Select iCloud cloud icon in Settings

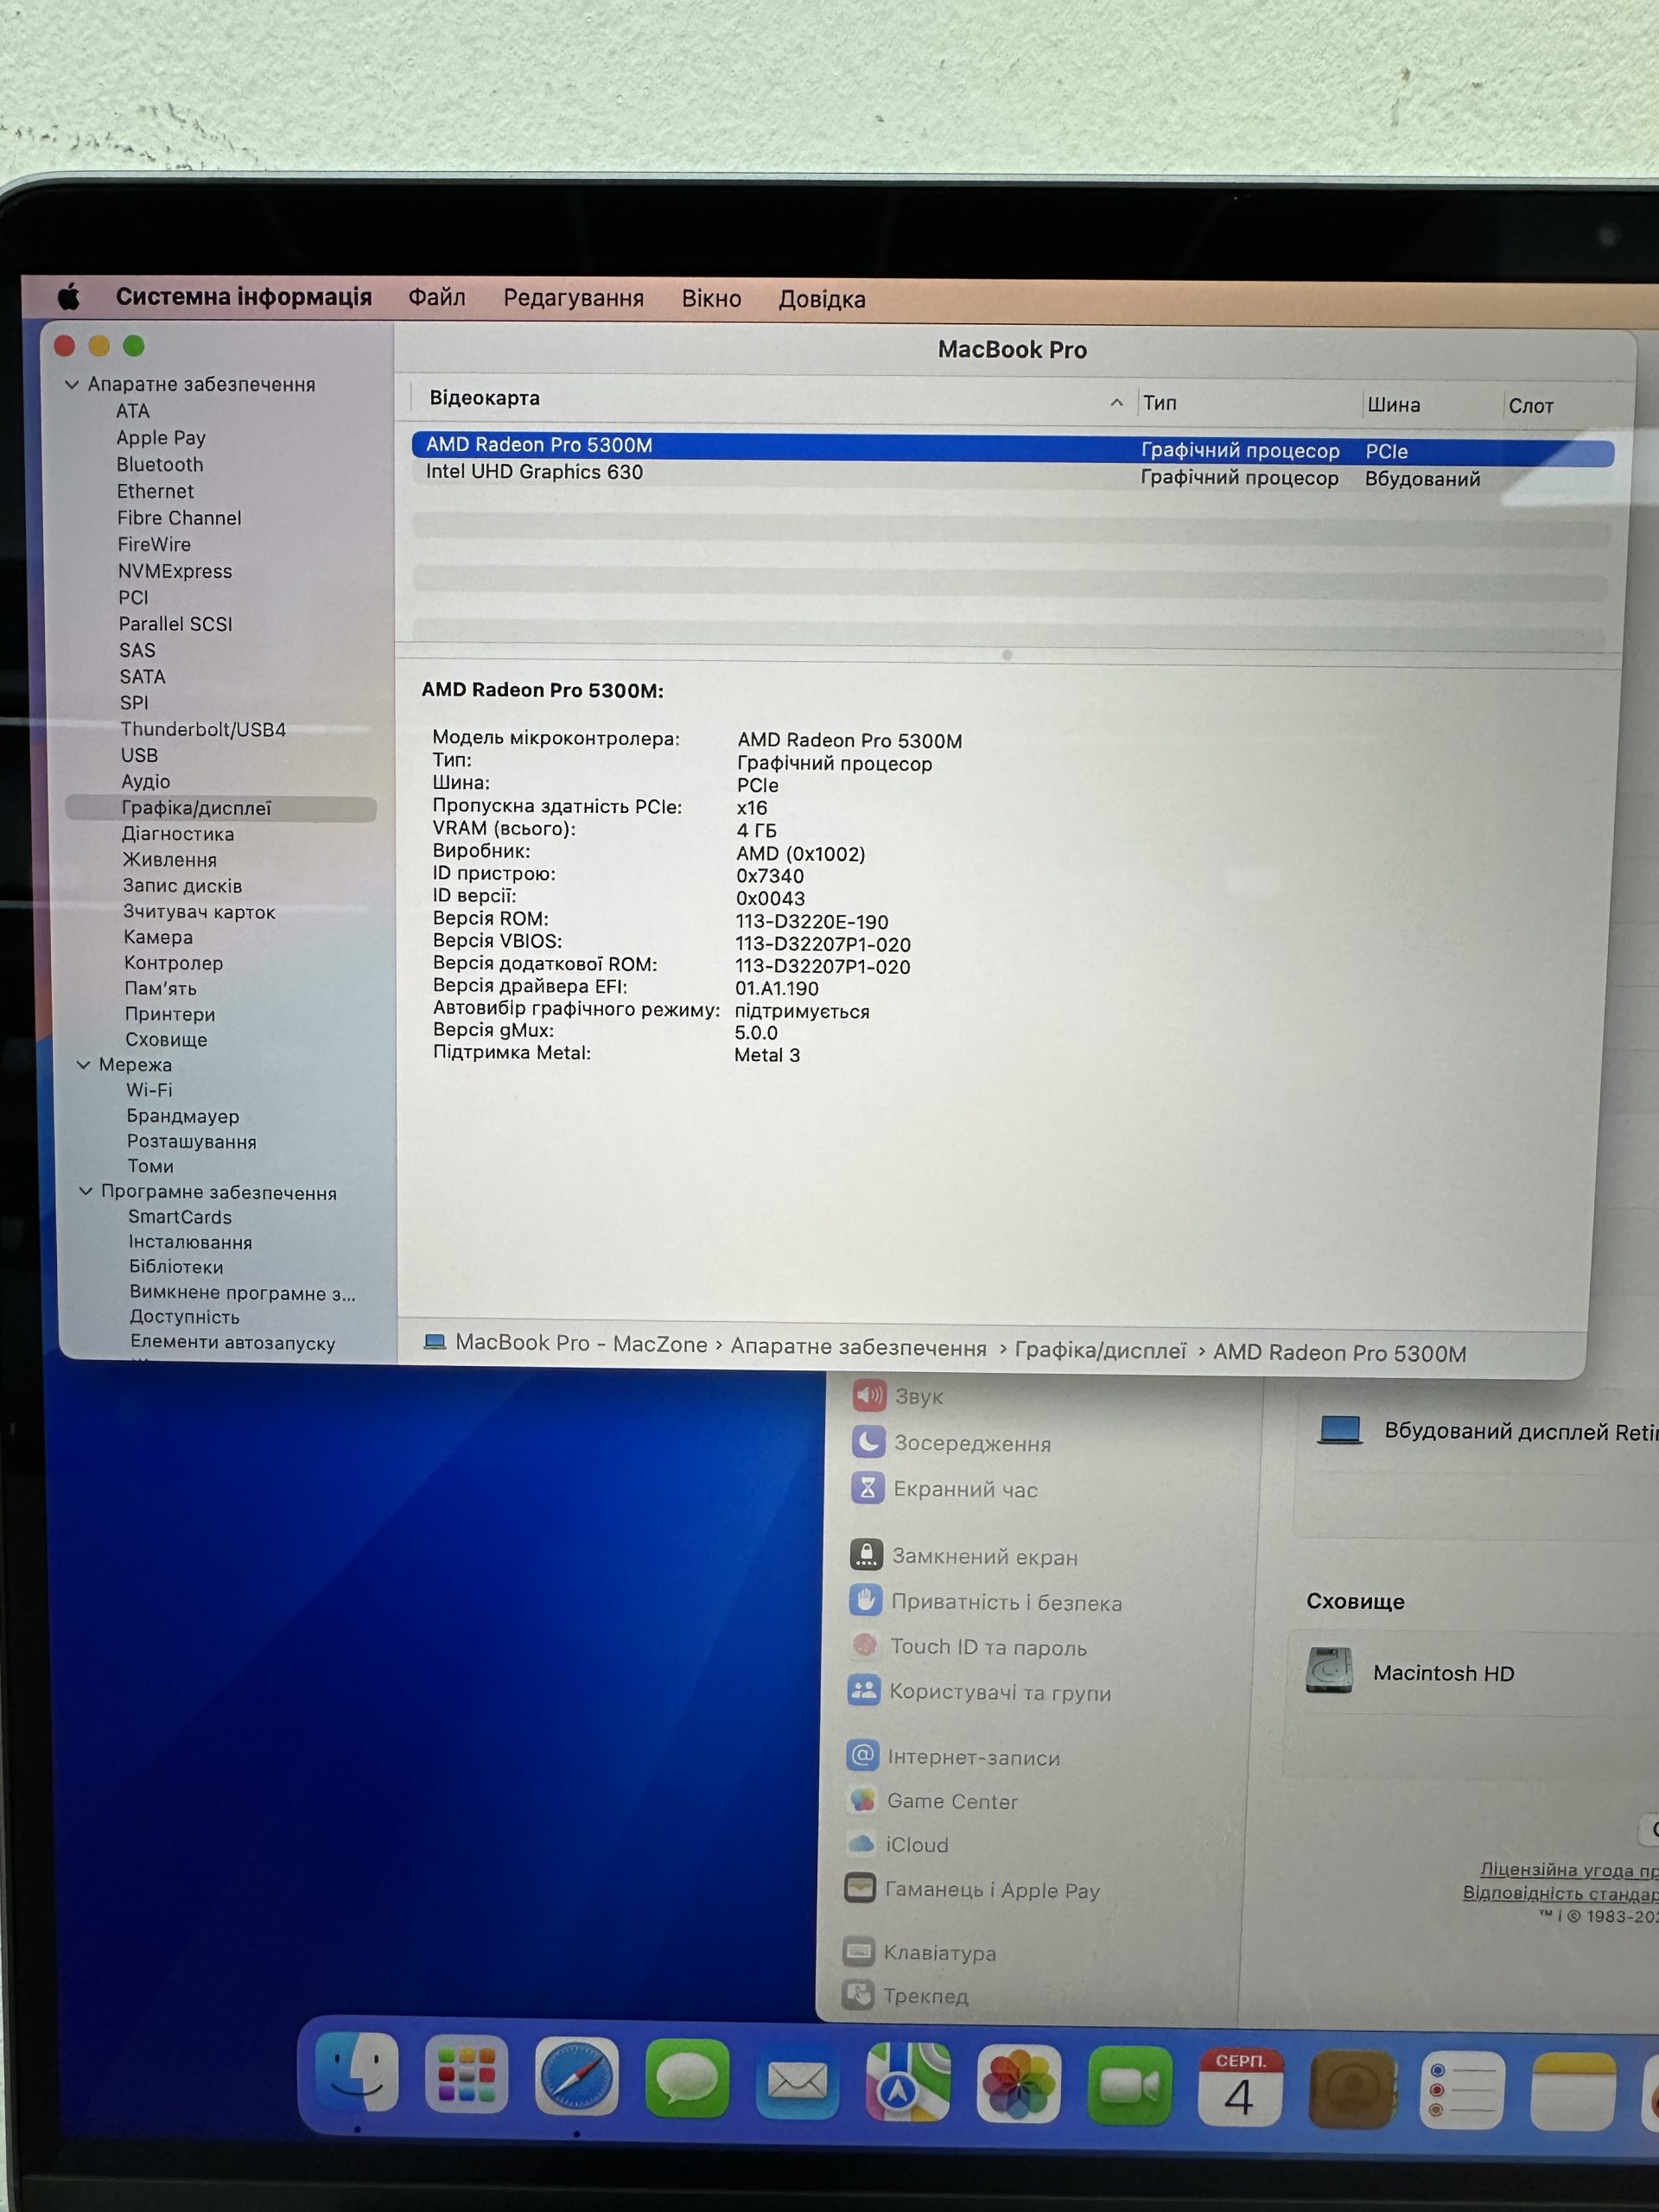click(861, 1843)
